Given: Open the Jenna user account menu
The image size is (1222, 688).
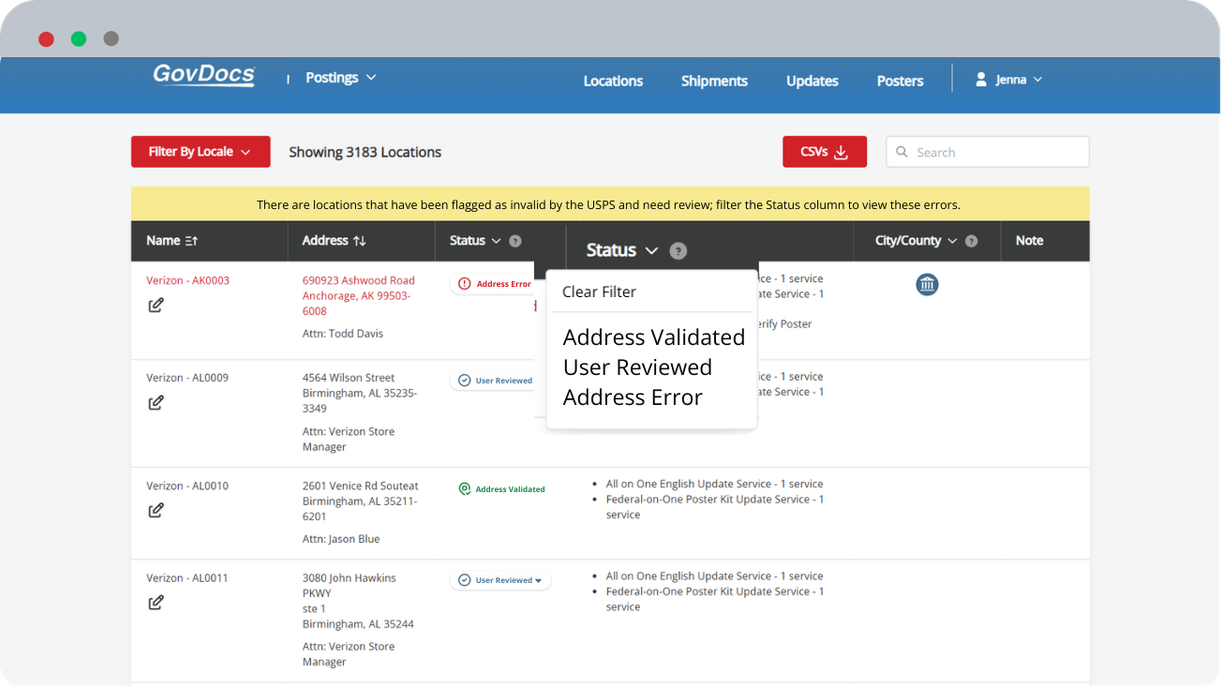Looking at the screenshot, I should [1009, 79].
